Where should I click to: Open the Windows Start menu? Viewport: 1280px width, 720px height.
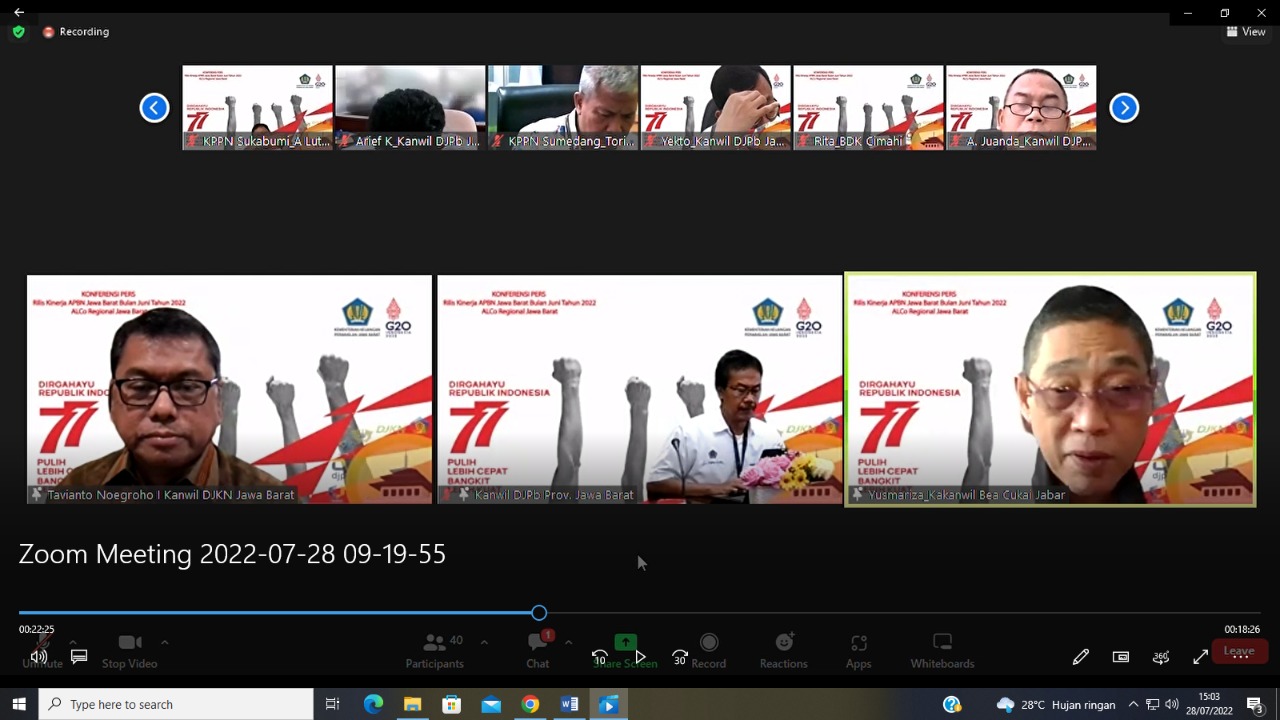(x=19, y=705)
